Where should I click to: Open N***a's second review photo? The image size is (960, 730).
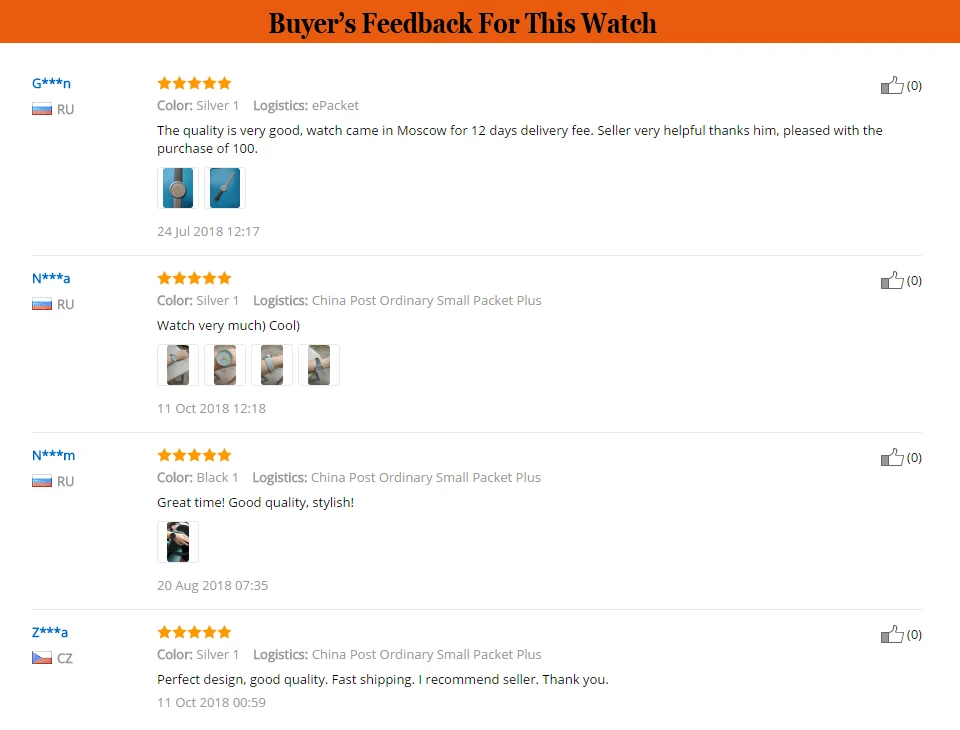click(x=225, y=365)
